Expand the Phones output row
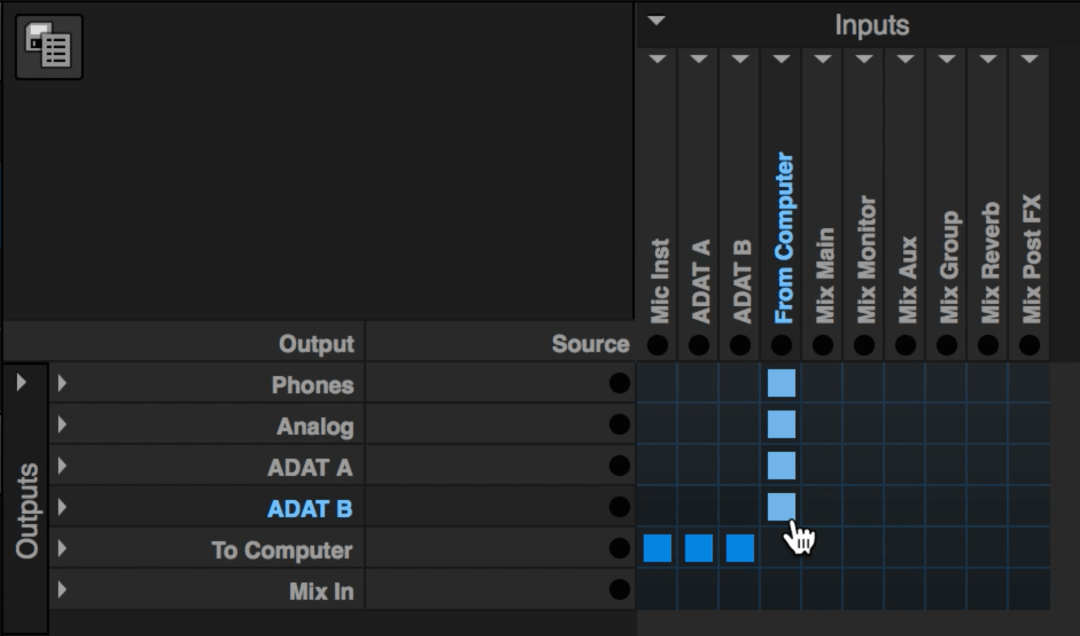Image resolution: width=1080 pixels, height=636 pixels. [62, 384]
